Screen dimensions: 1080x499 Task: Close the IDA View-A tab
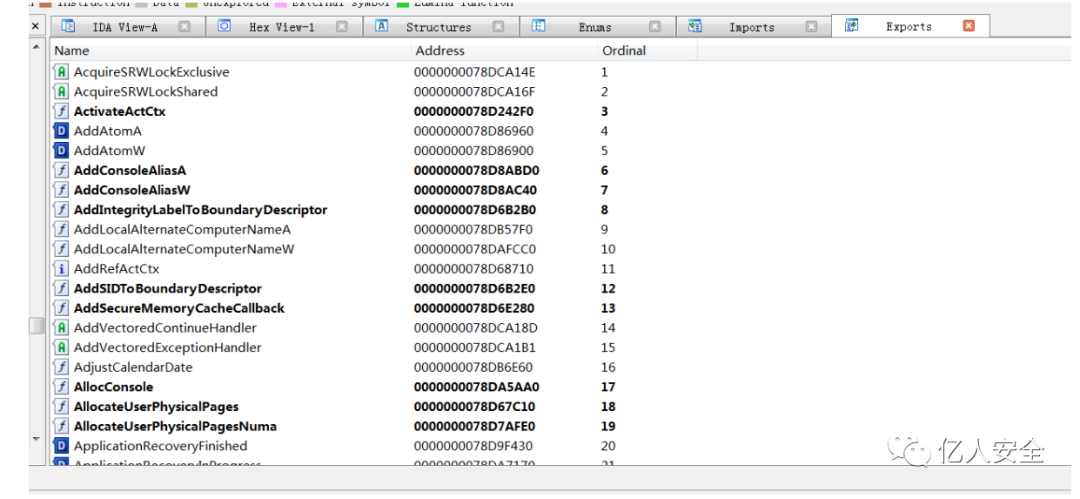point(185,27)
